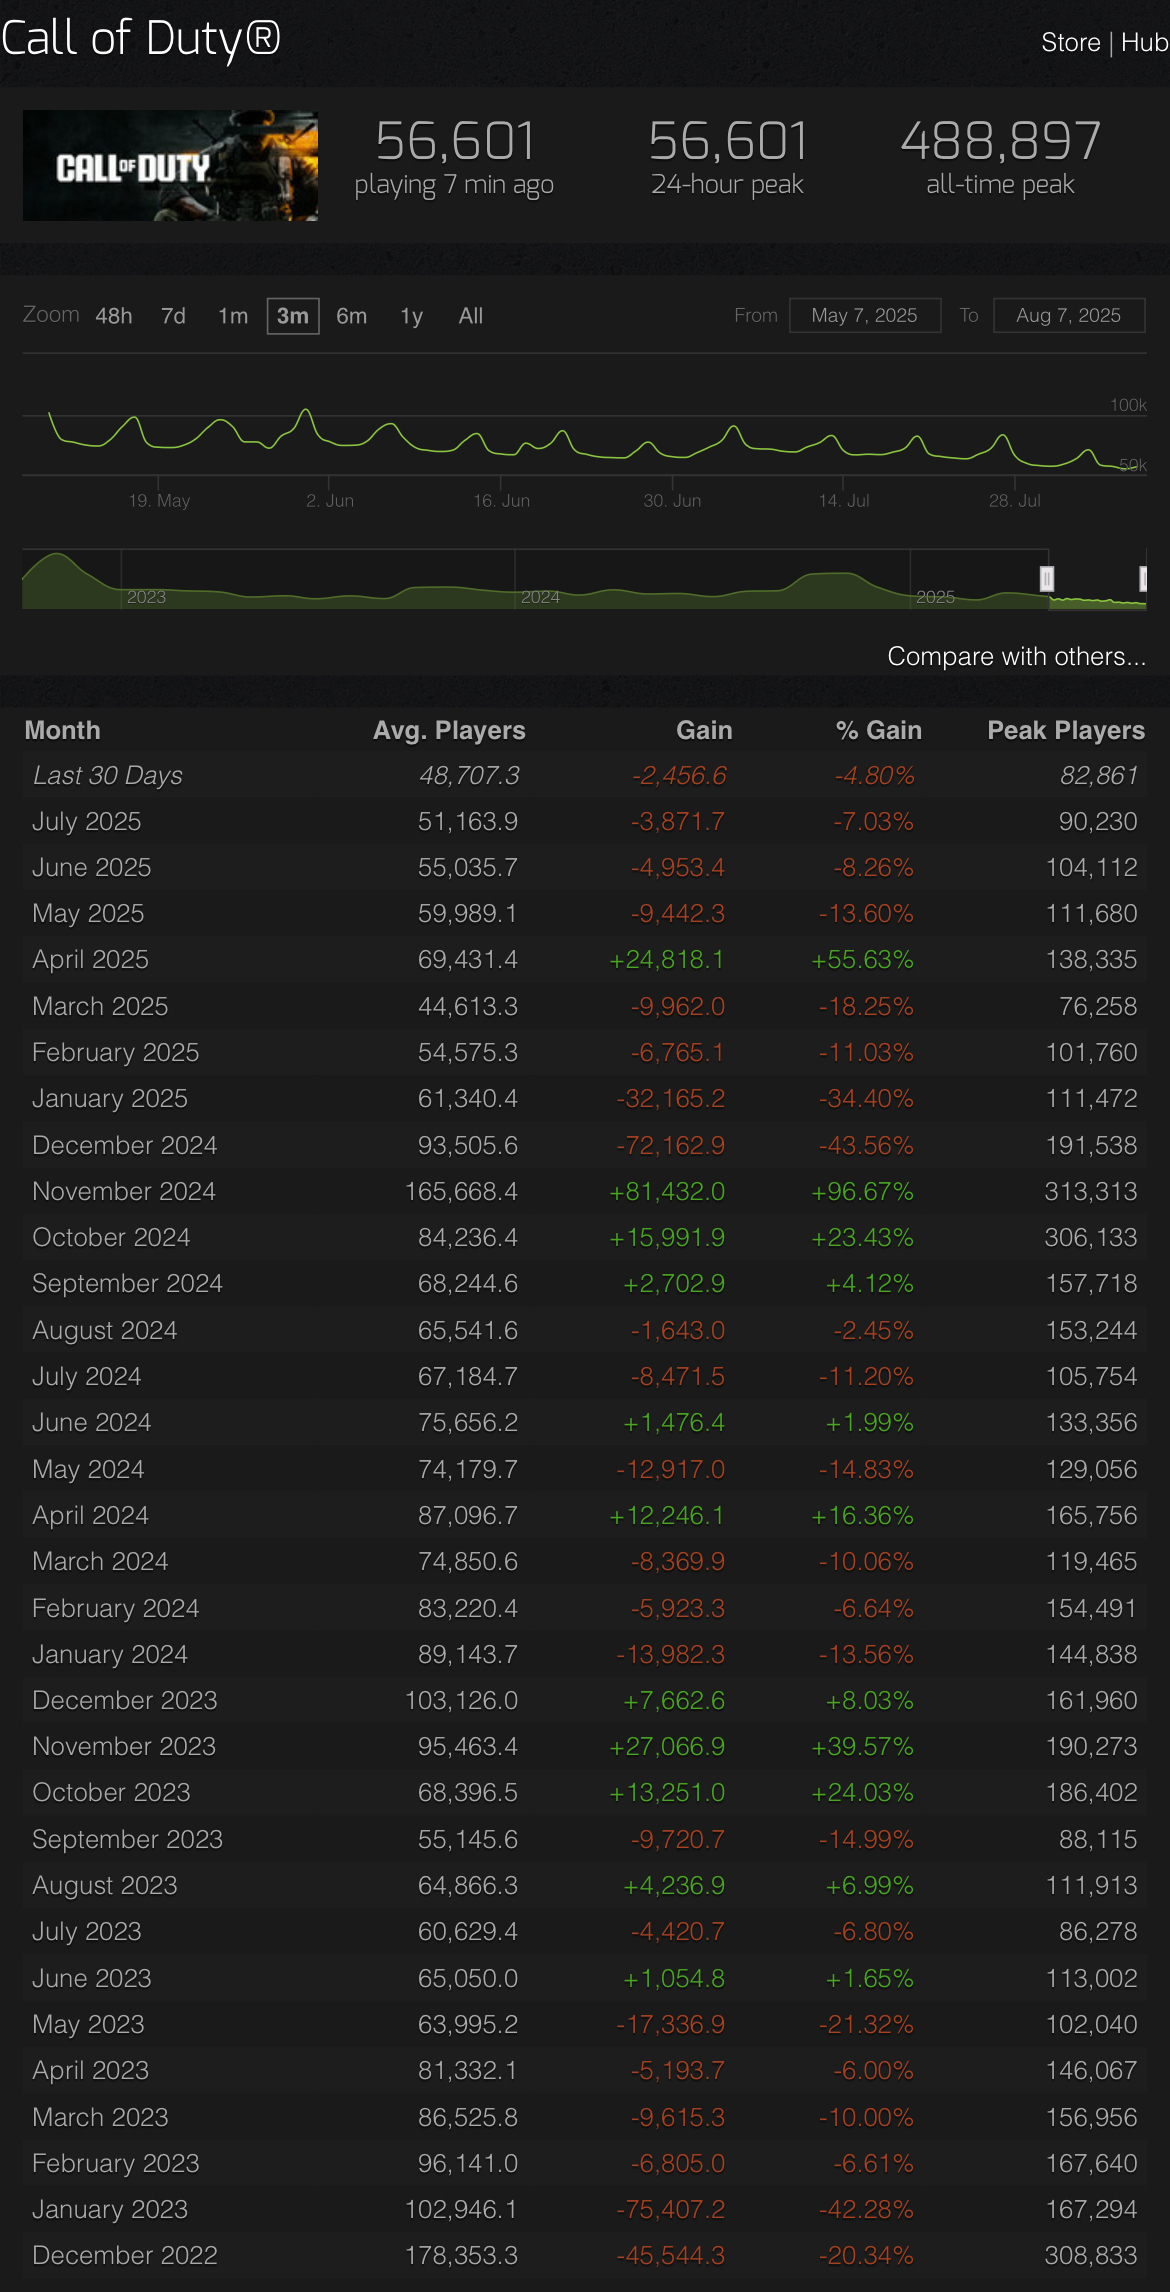Image resolution: width=1170 pixels, height=2292 pixels.
Task: Click April 2025 gain +24,818.1
Action: click(667, 959)
